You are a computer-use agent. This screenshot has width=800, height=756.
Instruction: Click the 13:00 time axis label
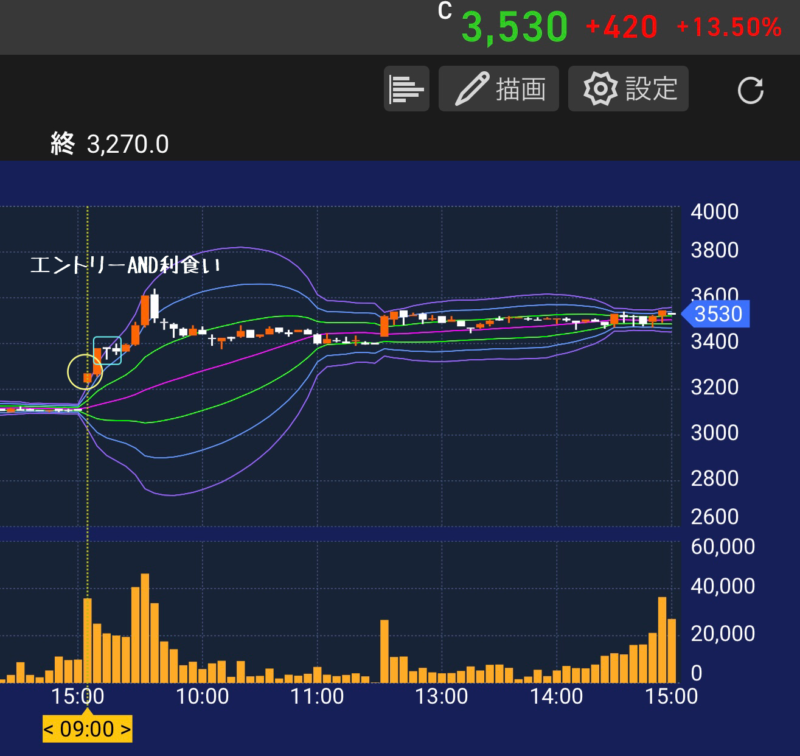(441, 696)
